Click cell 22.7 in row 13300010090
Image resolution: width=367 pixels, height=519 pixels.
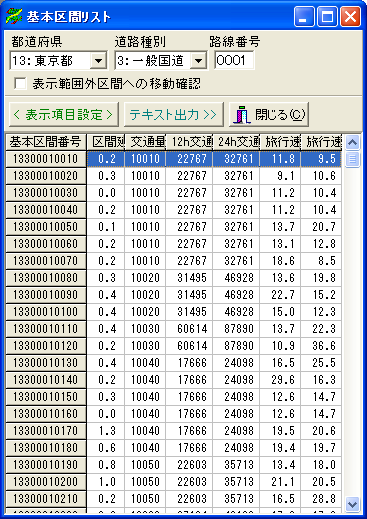280,295
